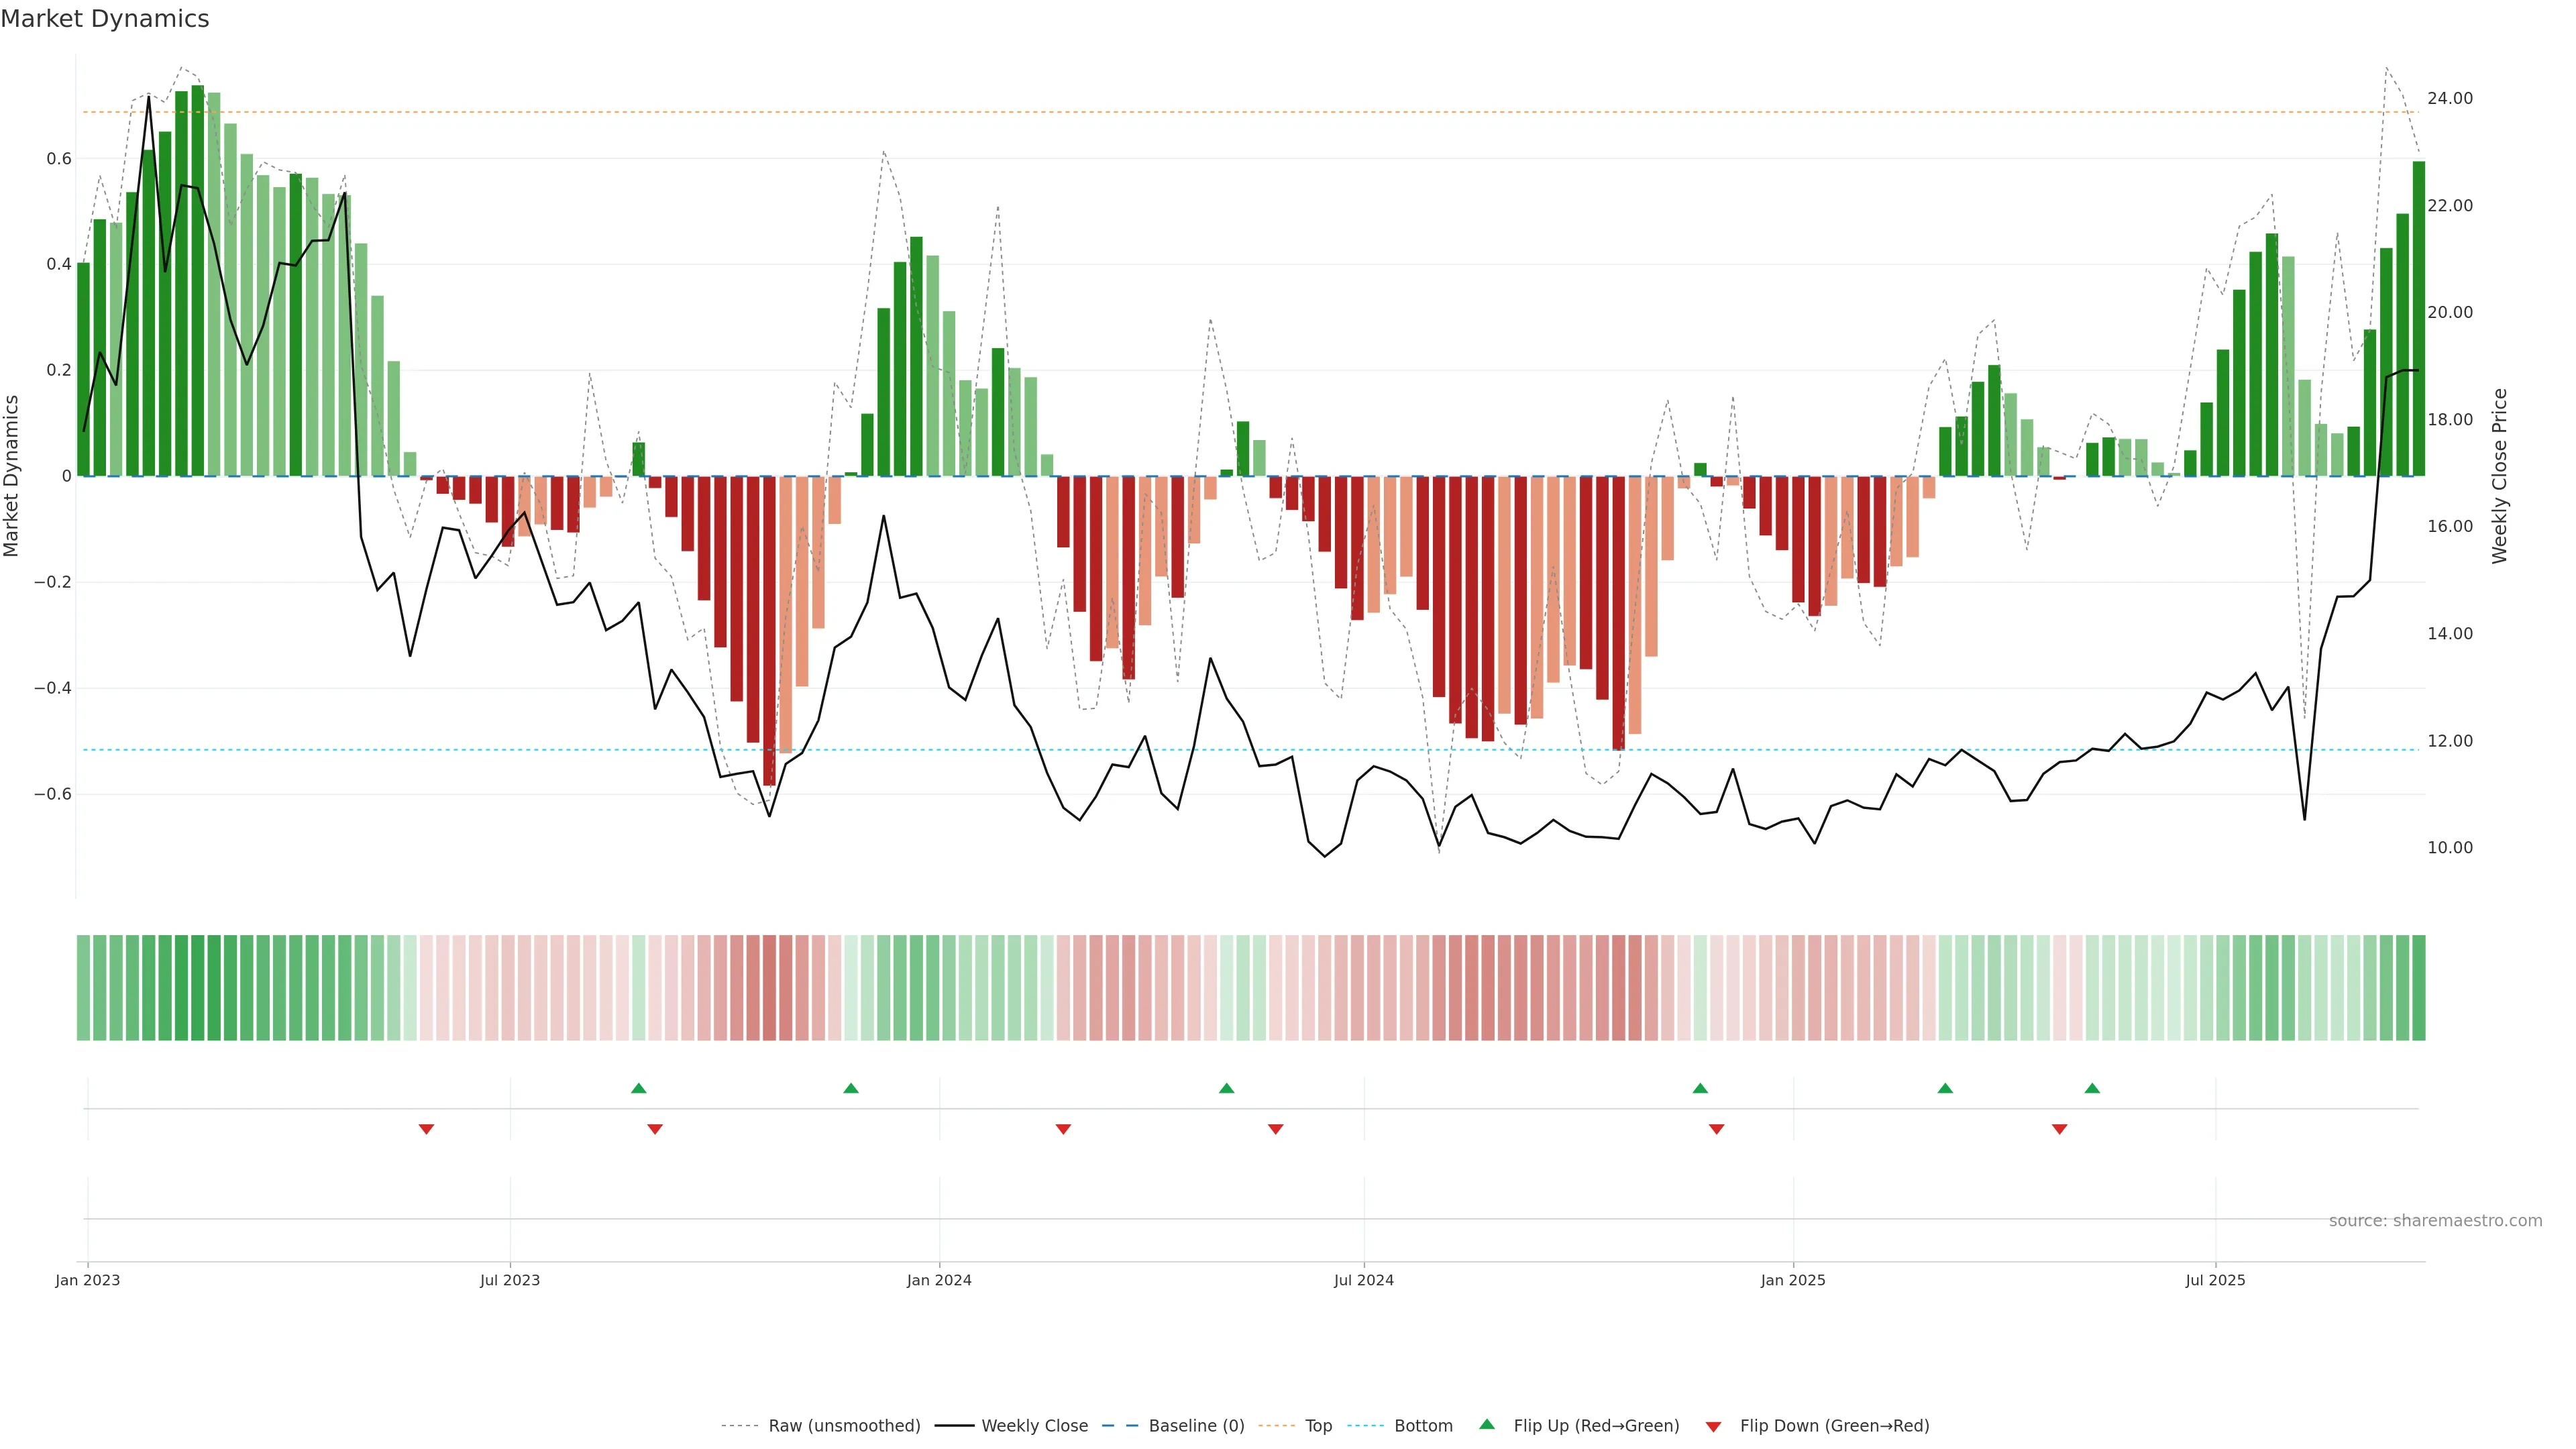Click the red triangle icon in the legend

pyautogui.click(x=1713, y=1427)
